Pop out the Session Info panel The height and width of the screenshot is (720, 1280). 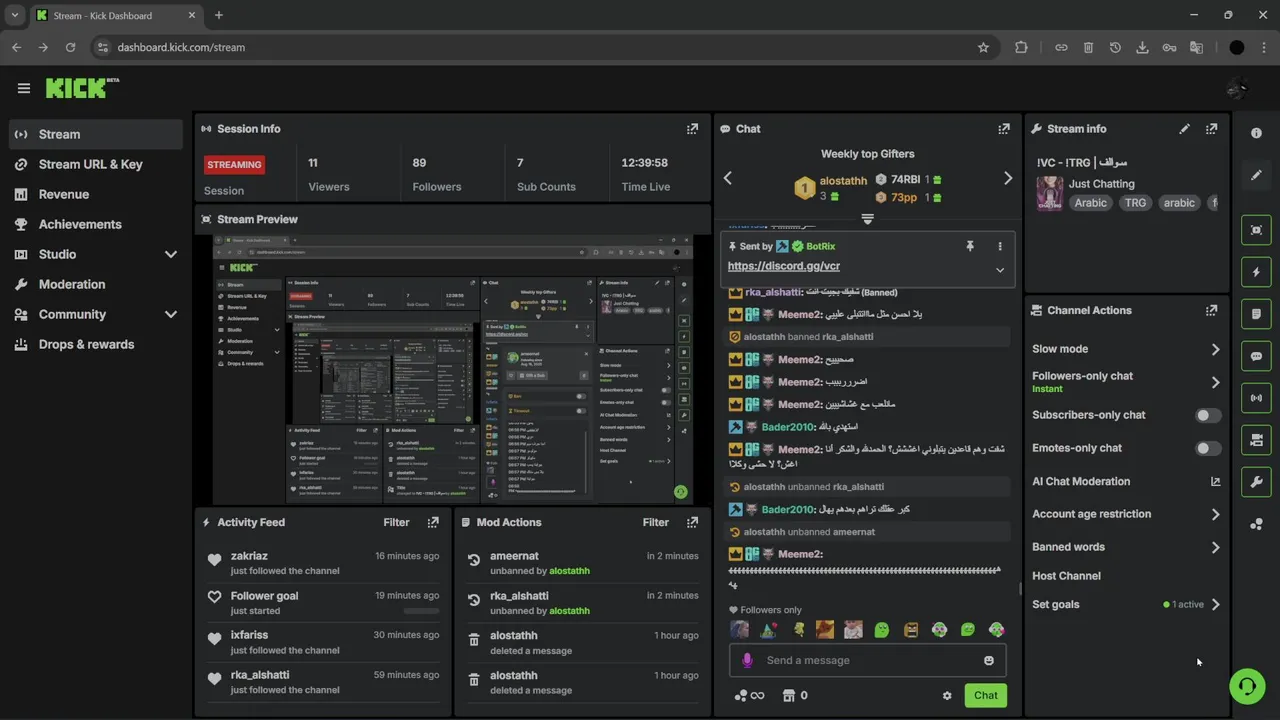point(692,129)
